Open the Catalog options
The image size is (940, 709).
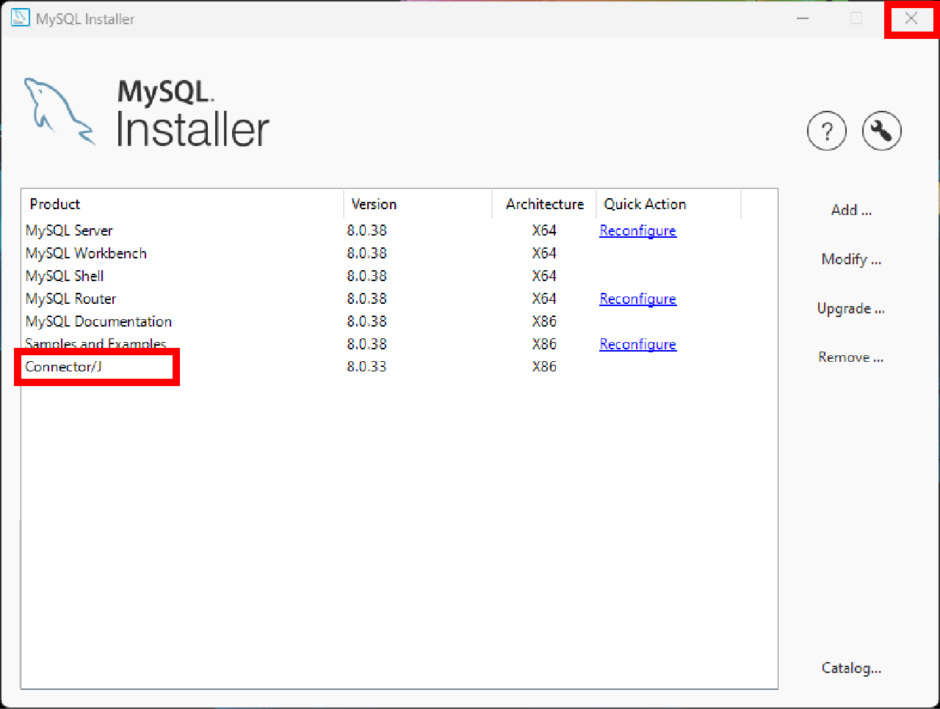(851, 668)
